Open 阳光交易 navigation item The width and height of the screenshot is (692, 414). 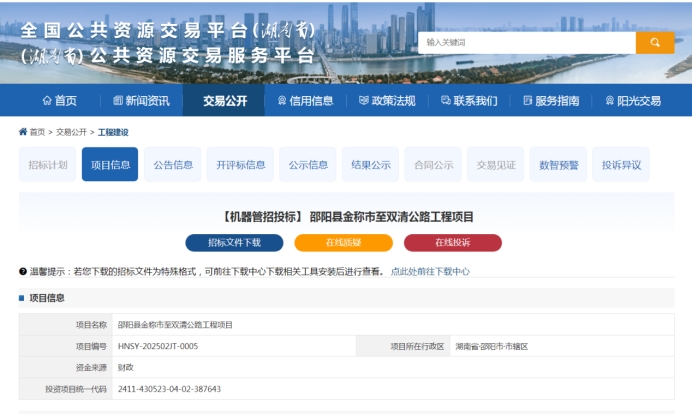click(x=633, y=101)
